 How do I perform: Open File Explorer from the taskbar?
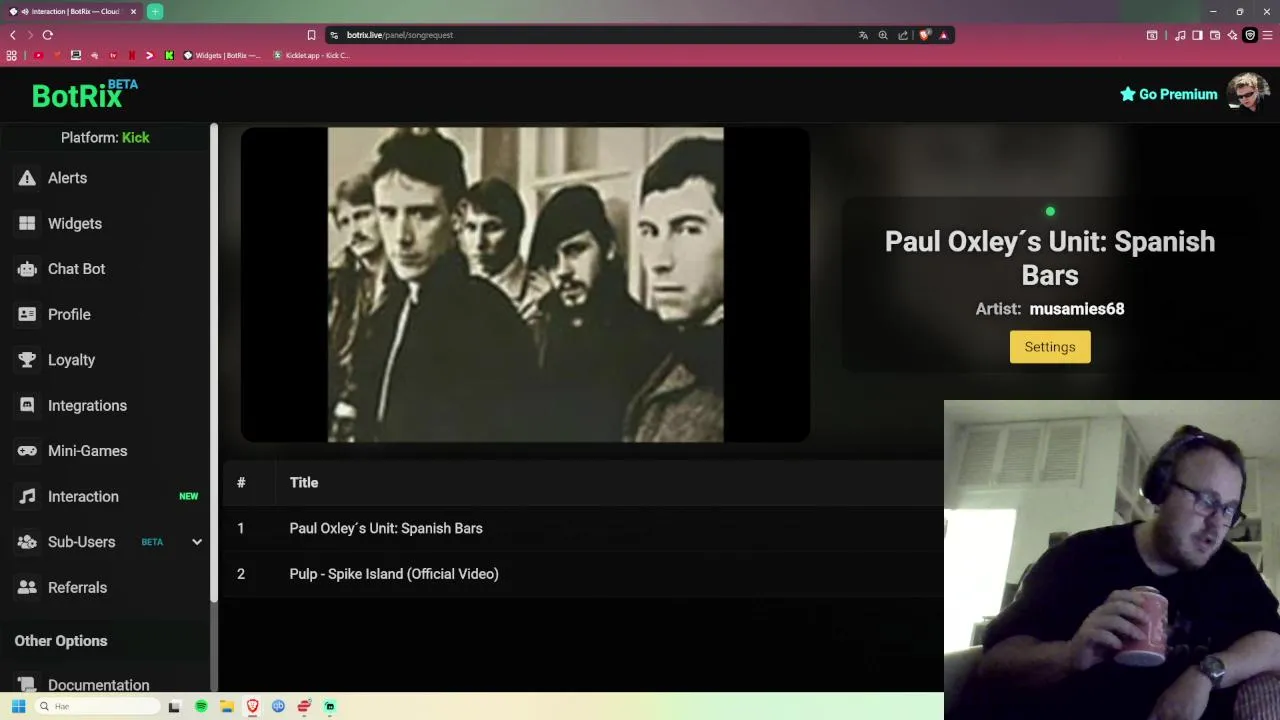click(x=227, y=706)
